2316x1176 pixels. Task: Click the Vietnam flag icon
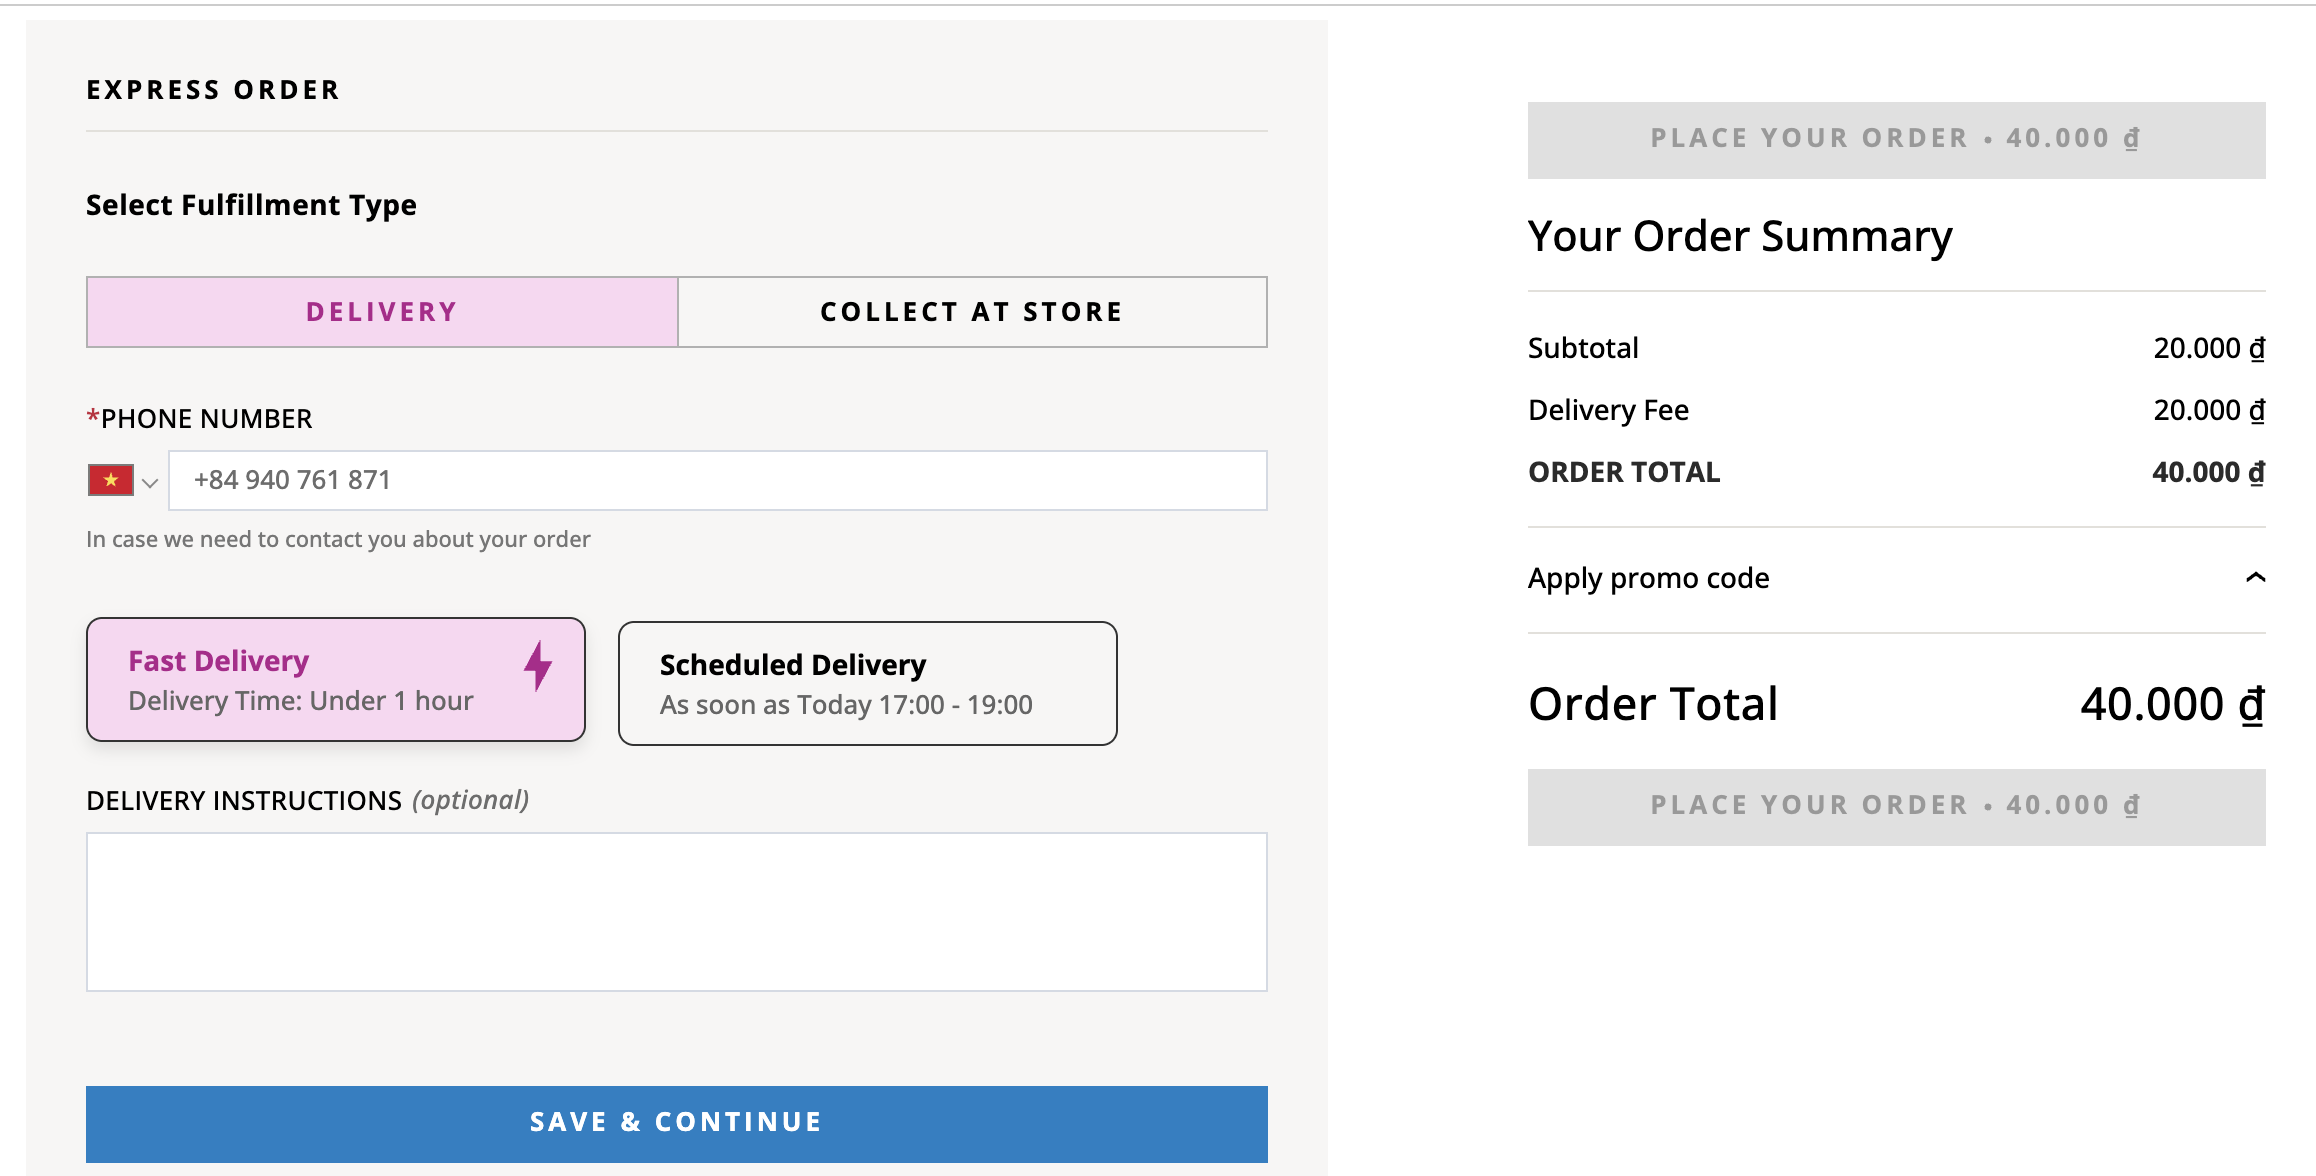pos(110,480)
